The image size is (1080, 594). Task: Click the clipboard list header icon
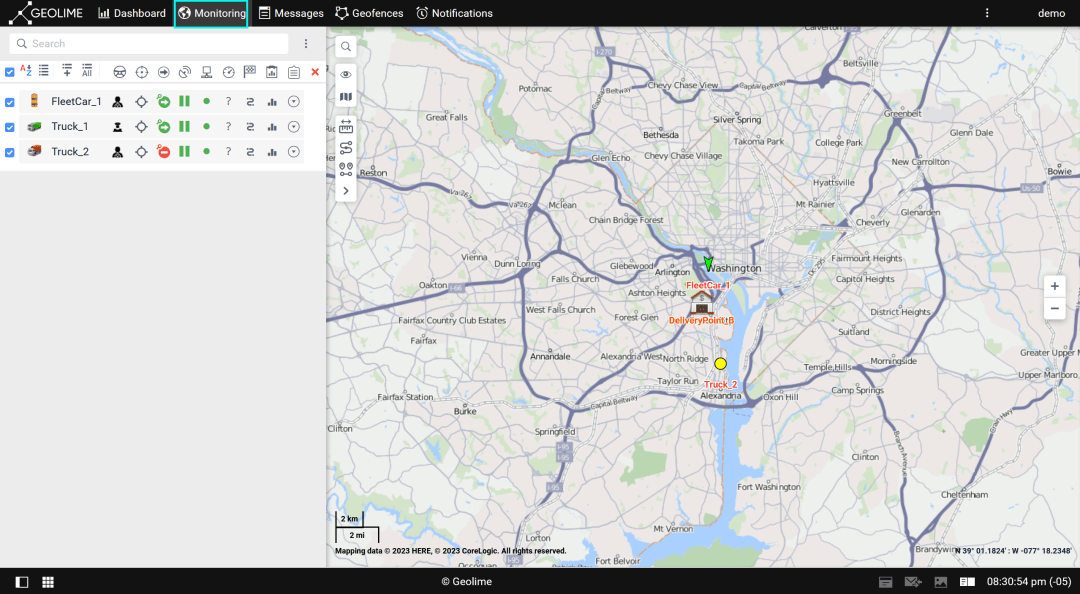coord(294,72)
